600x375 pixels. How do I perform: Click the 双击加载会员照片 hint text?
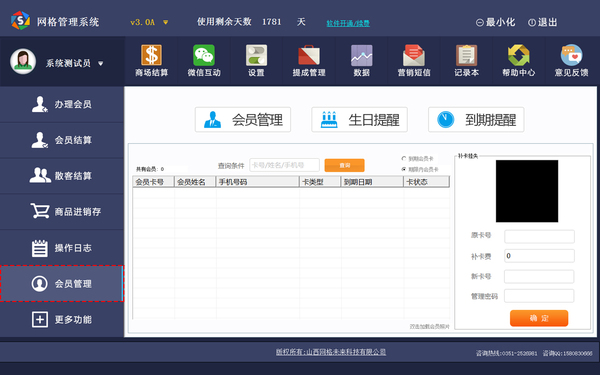coord(429,326)
